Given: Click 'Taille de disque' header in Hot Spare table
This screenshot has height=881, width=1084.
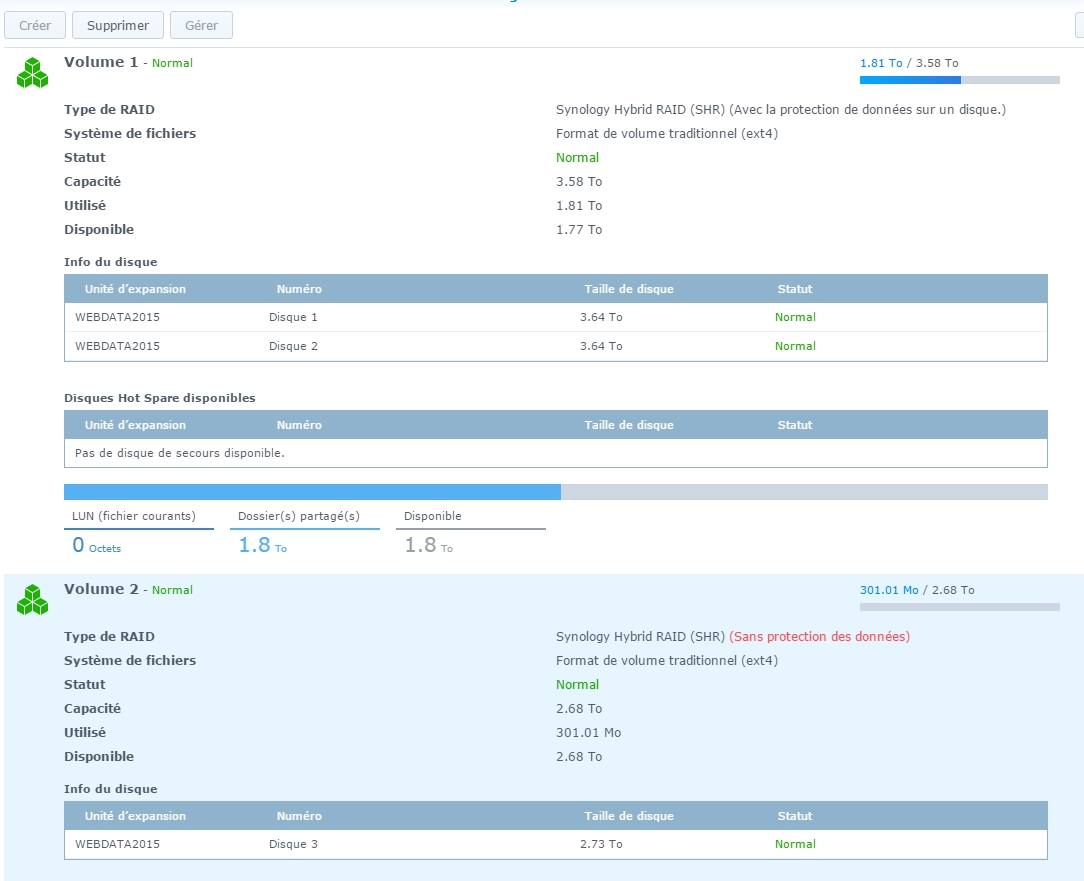Looking at the screenshot, I should point(629,425).
